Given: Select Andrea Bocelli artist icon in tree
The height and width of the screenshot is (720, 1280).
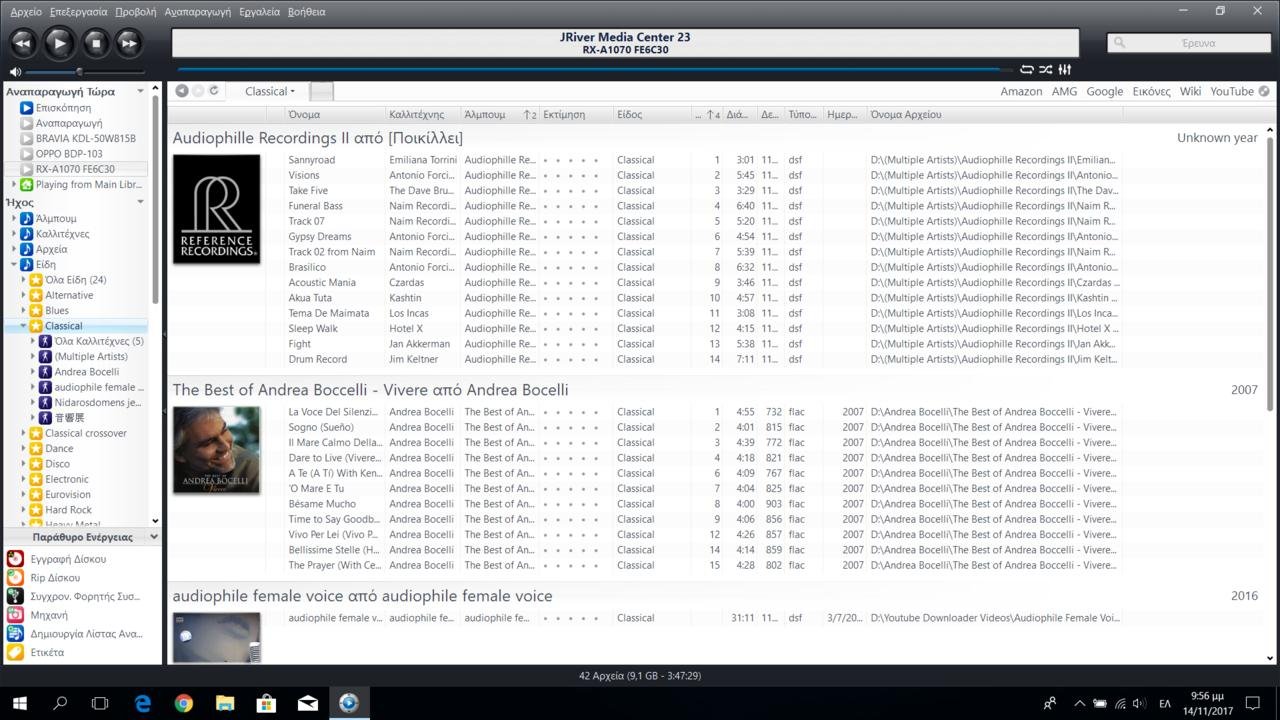Looking at the screenshot, I should pos(45,372).
